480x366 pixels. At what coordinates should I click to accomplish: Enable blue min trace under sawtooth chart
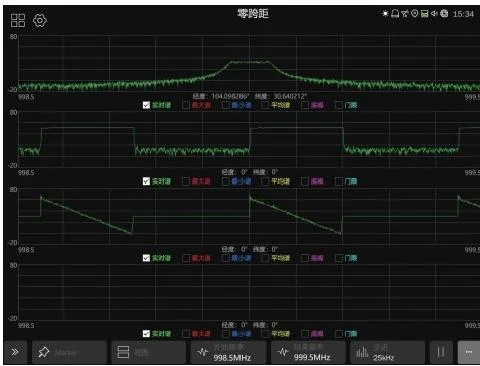226,258
